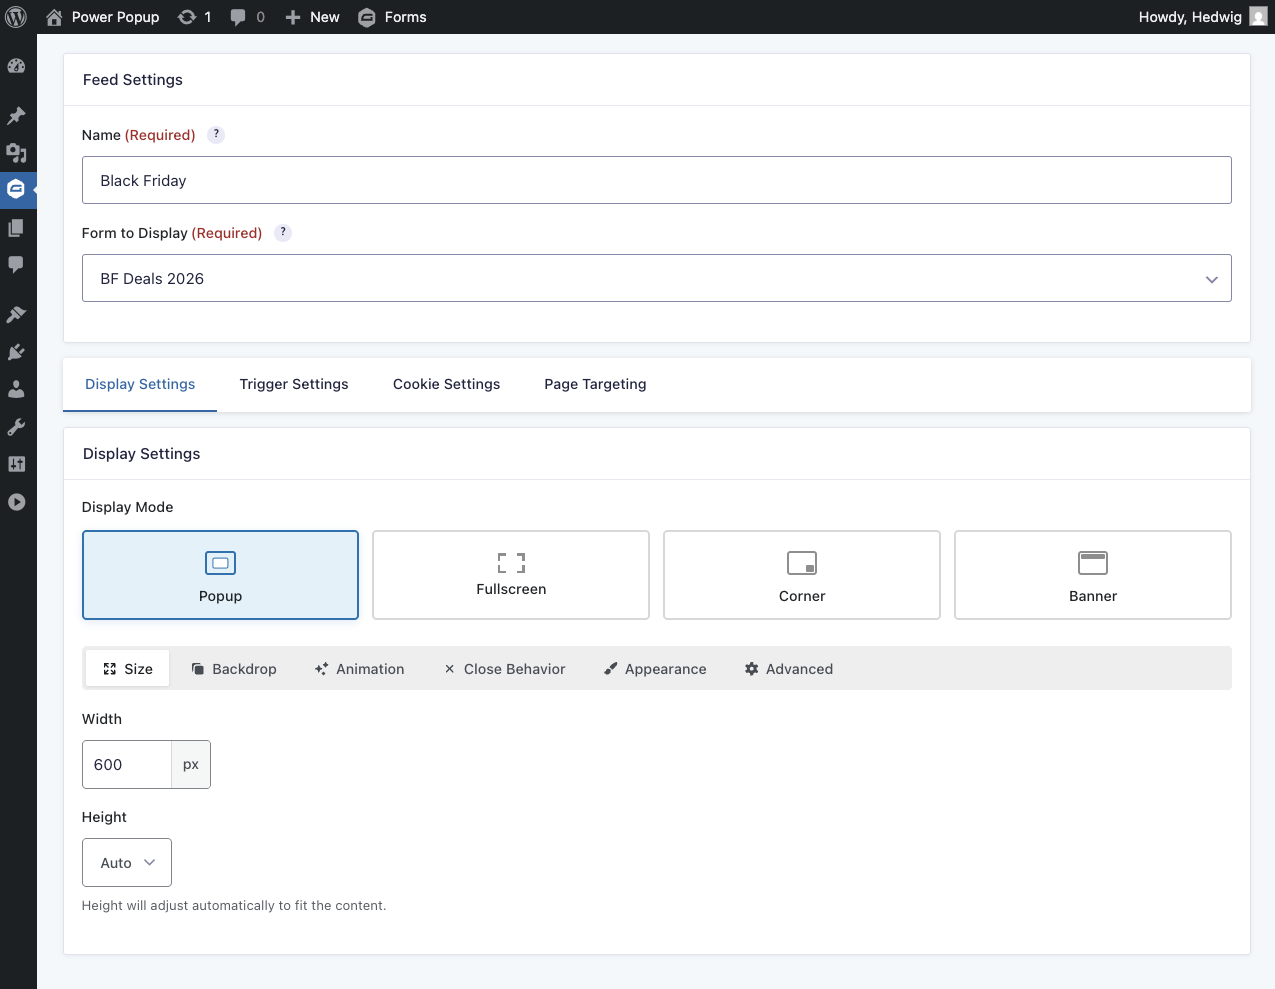Open the Backdrop sub-tab

234,669
